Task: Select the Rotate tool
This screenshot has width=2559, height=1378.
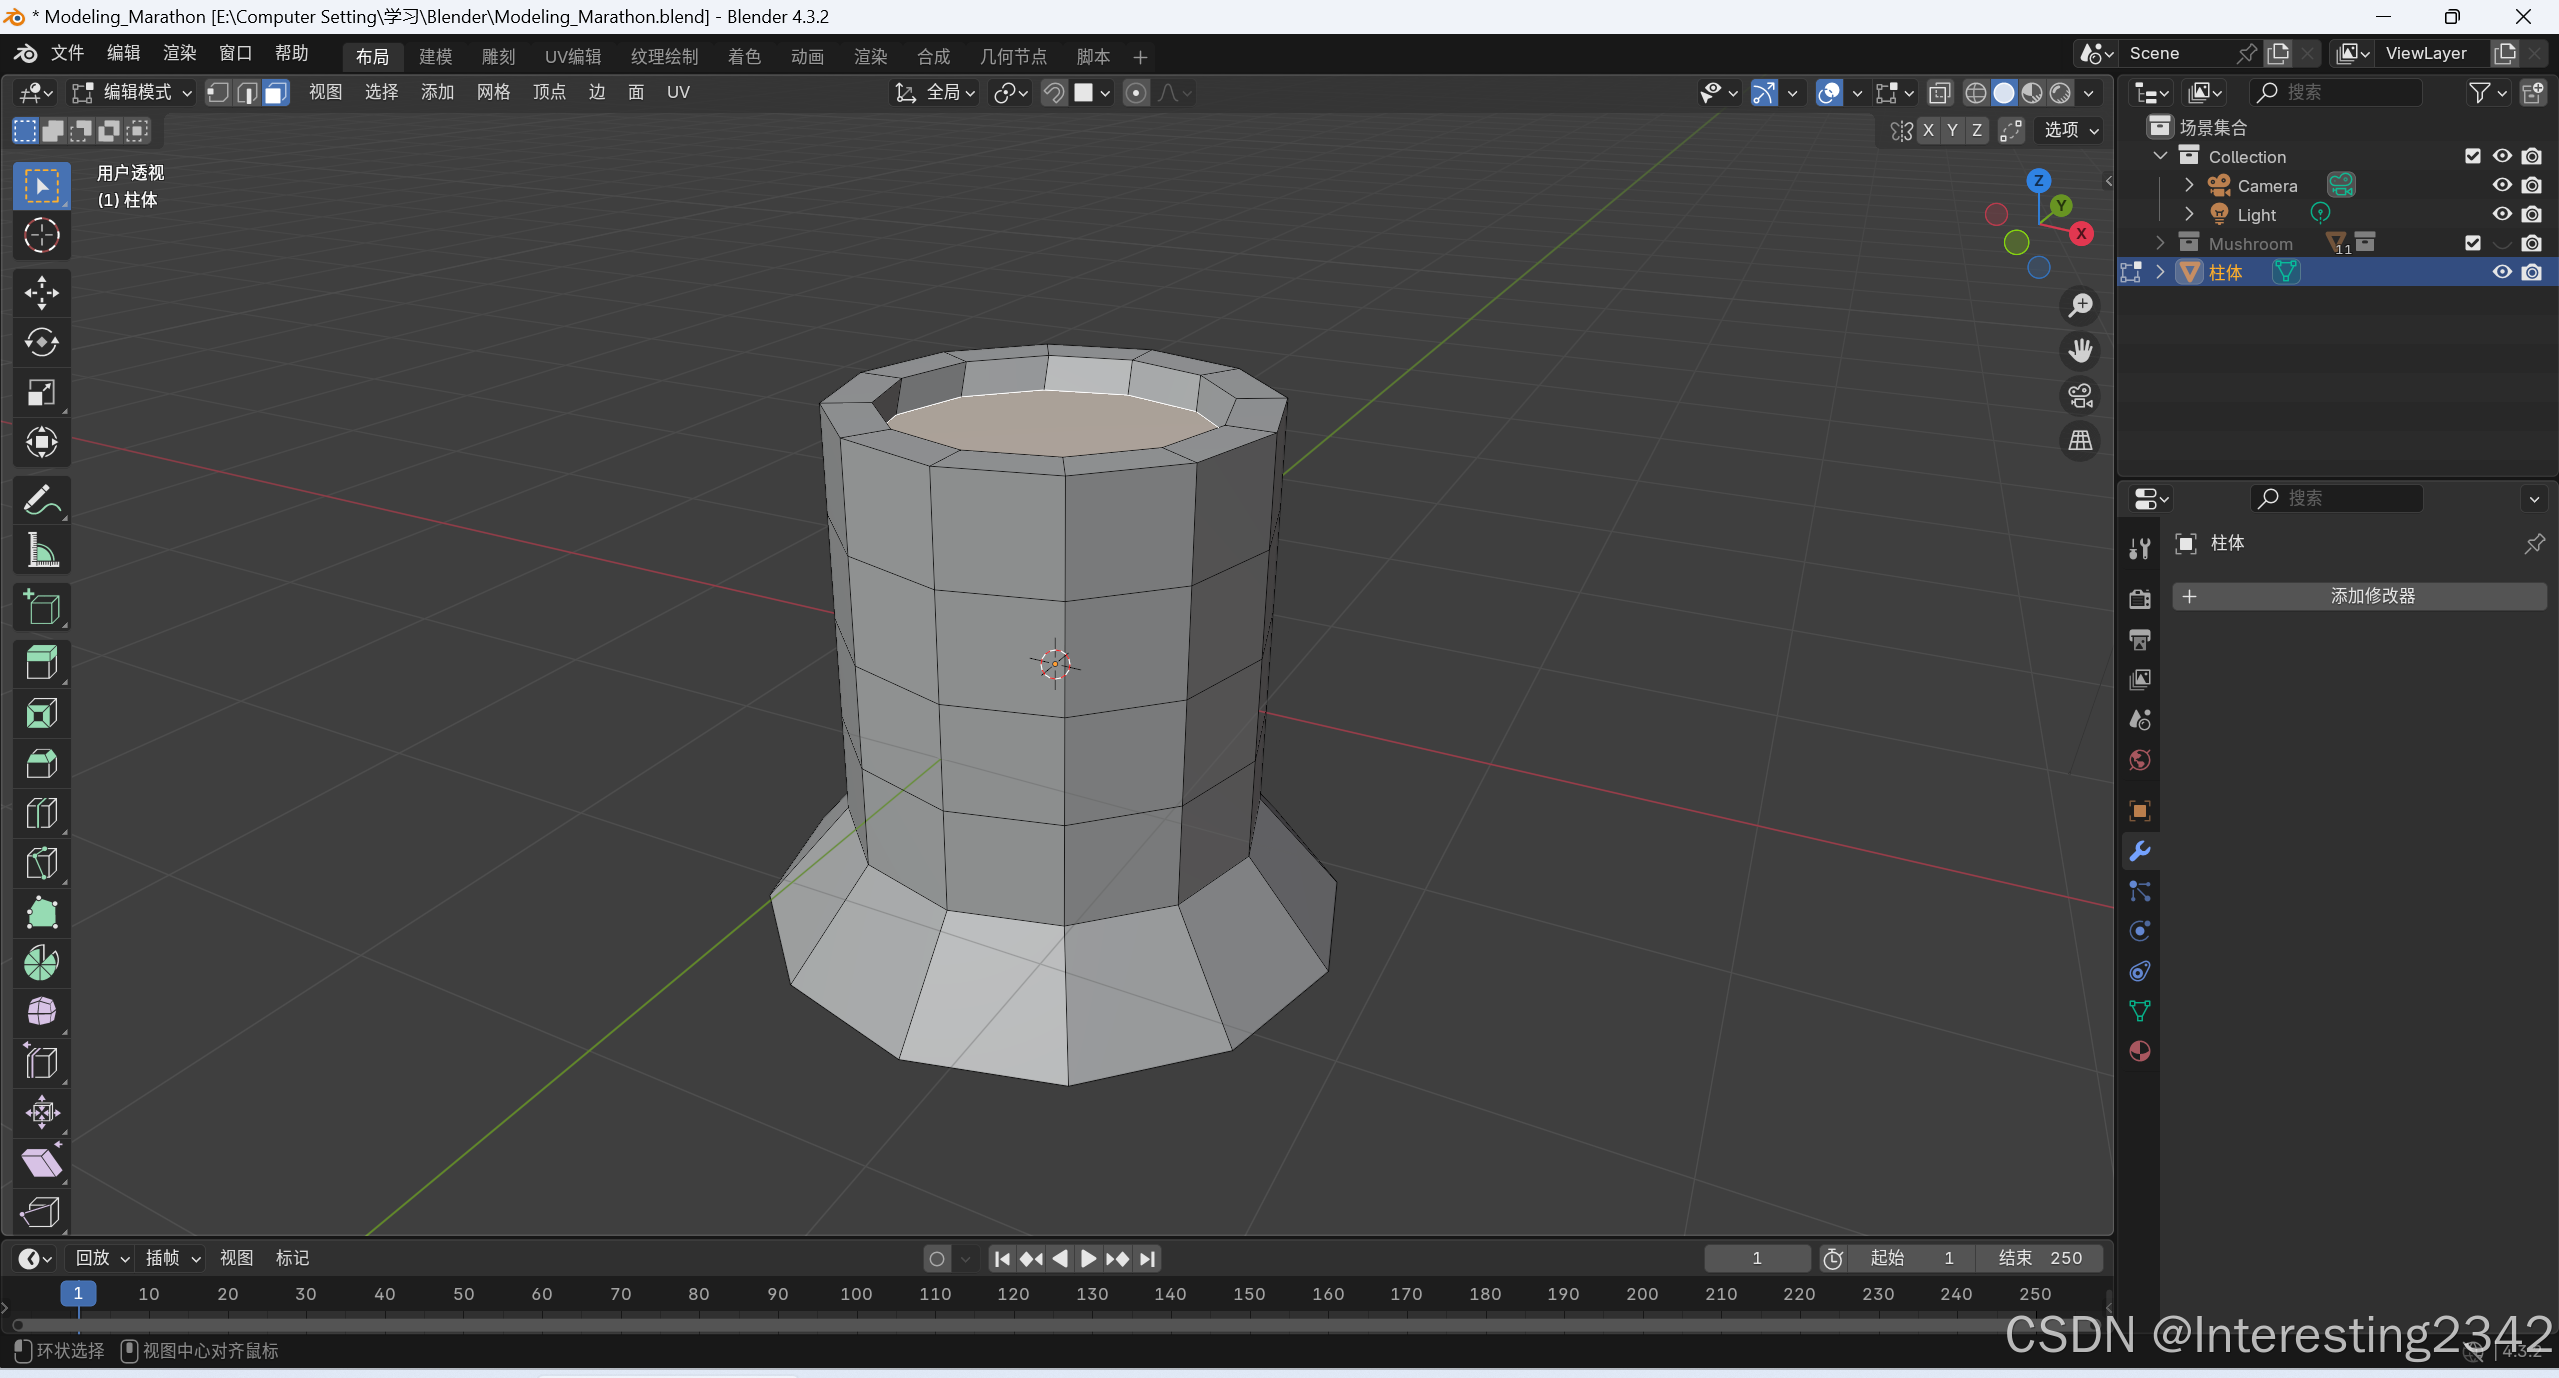Action: [x=41, y=343]
